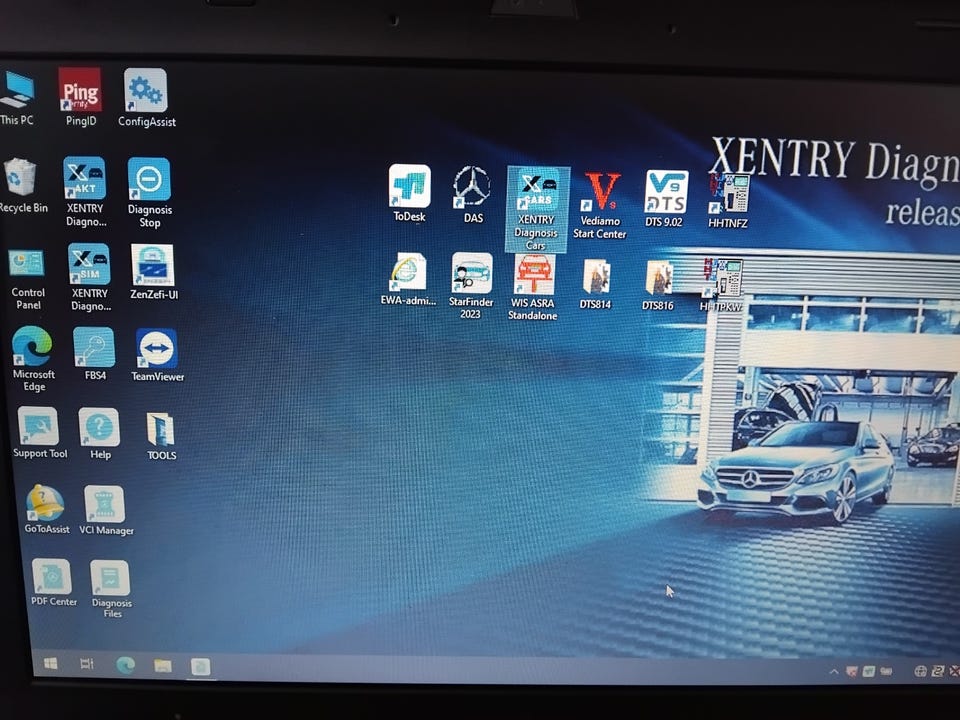
Task: Select XENTRY Diagnosis Cars icon
Action: [x=537, y=209]
